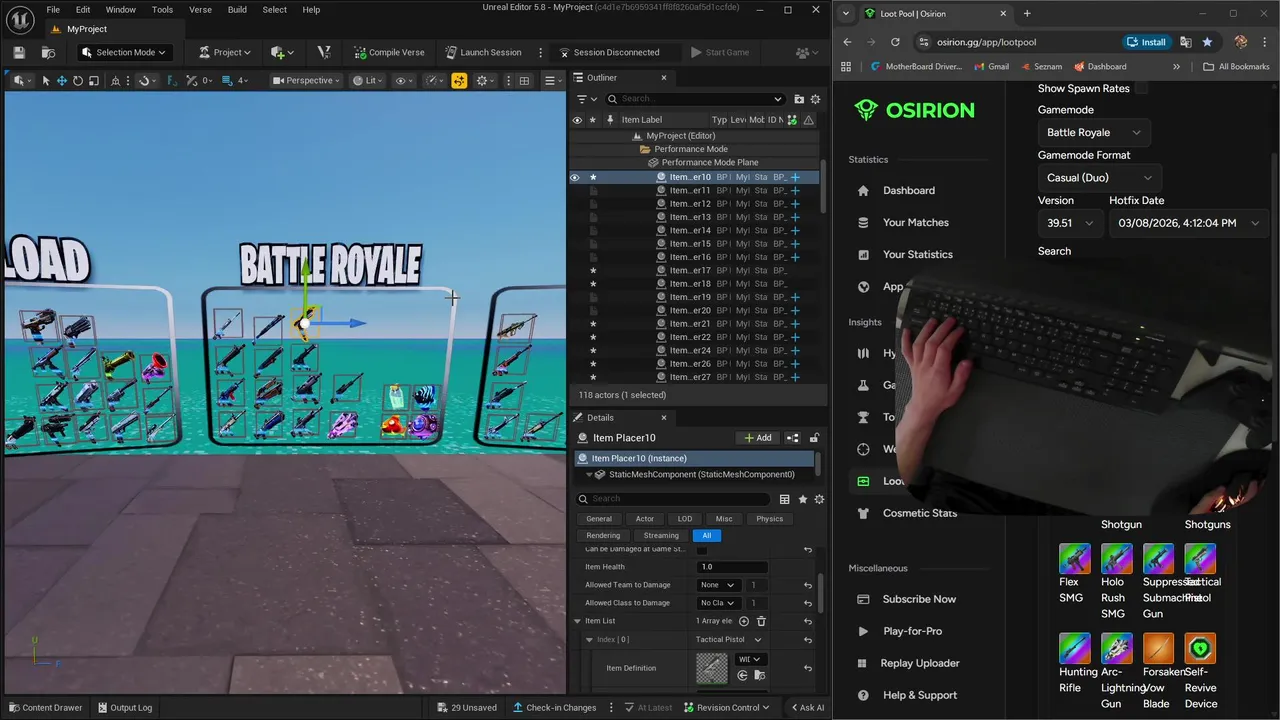Click the Add component button in Details
This screenshot has height=720, width=1280.
click(x=757, y=438)
